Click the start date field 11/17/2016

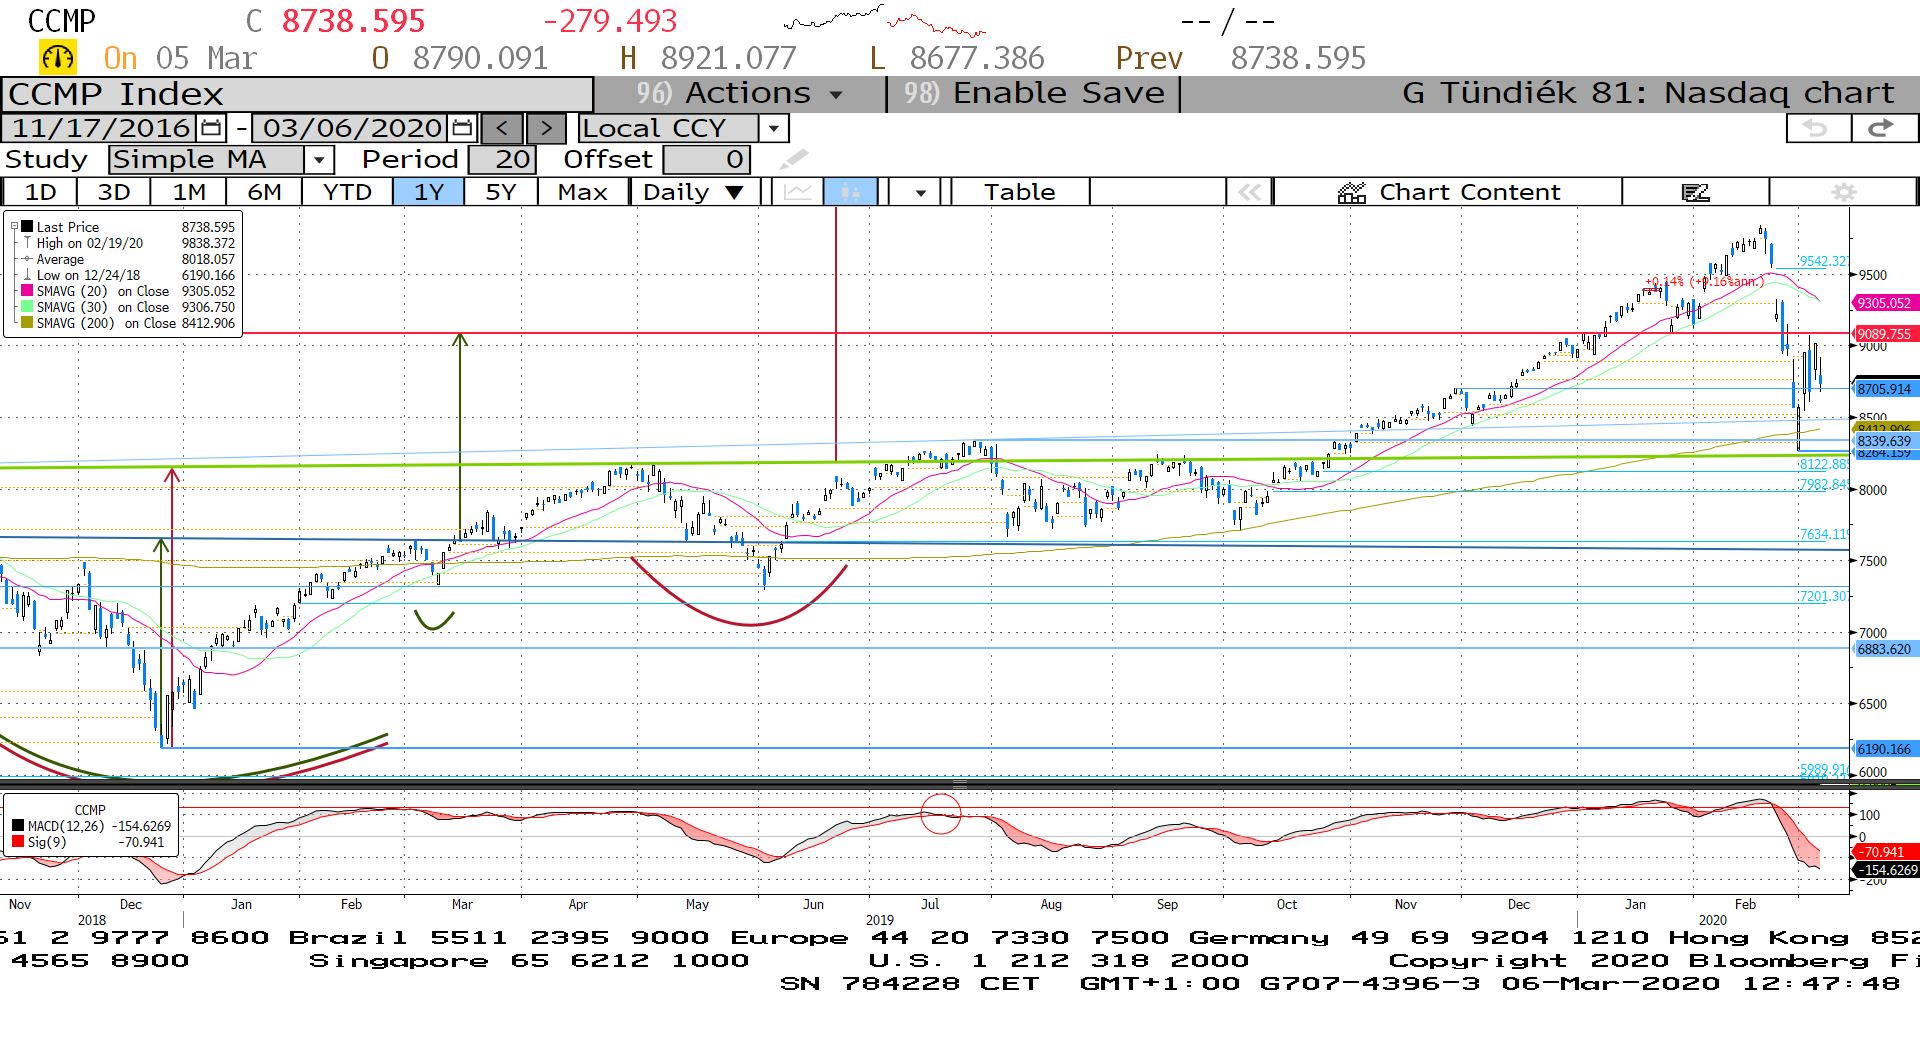pos(101,128)
